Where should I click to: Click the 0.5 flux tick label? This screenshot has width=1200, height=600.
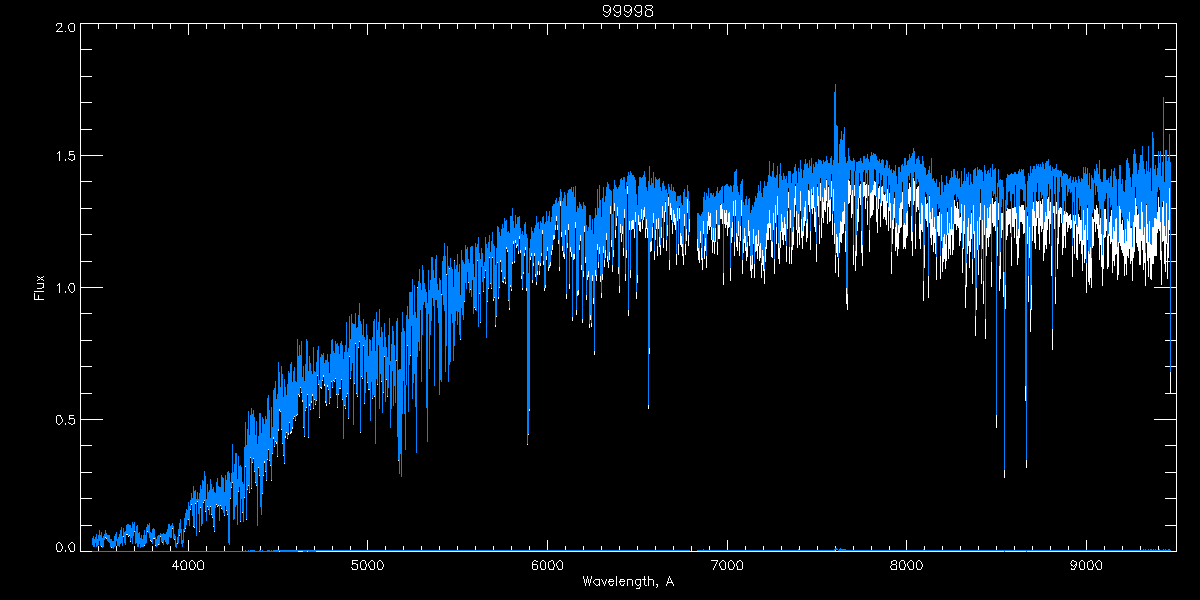(66, 419)
